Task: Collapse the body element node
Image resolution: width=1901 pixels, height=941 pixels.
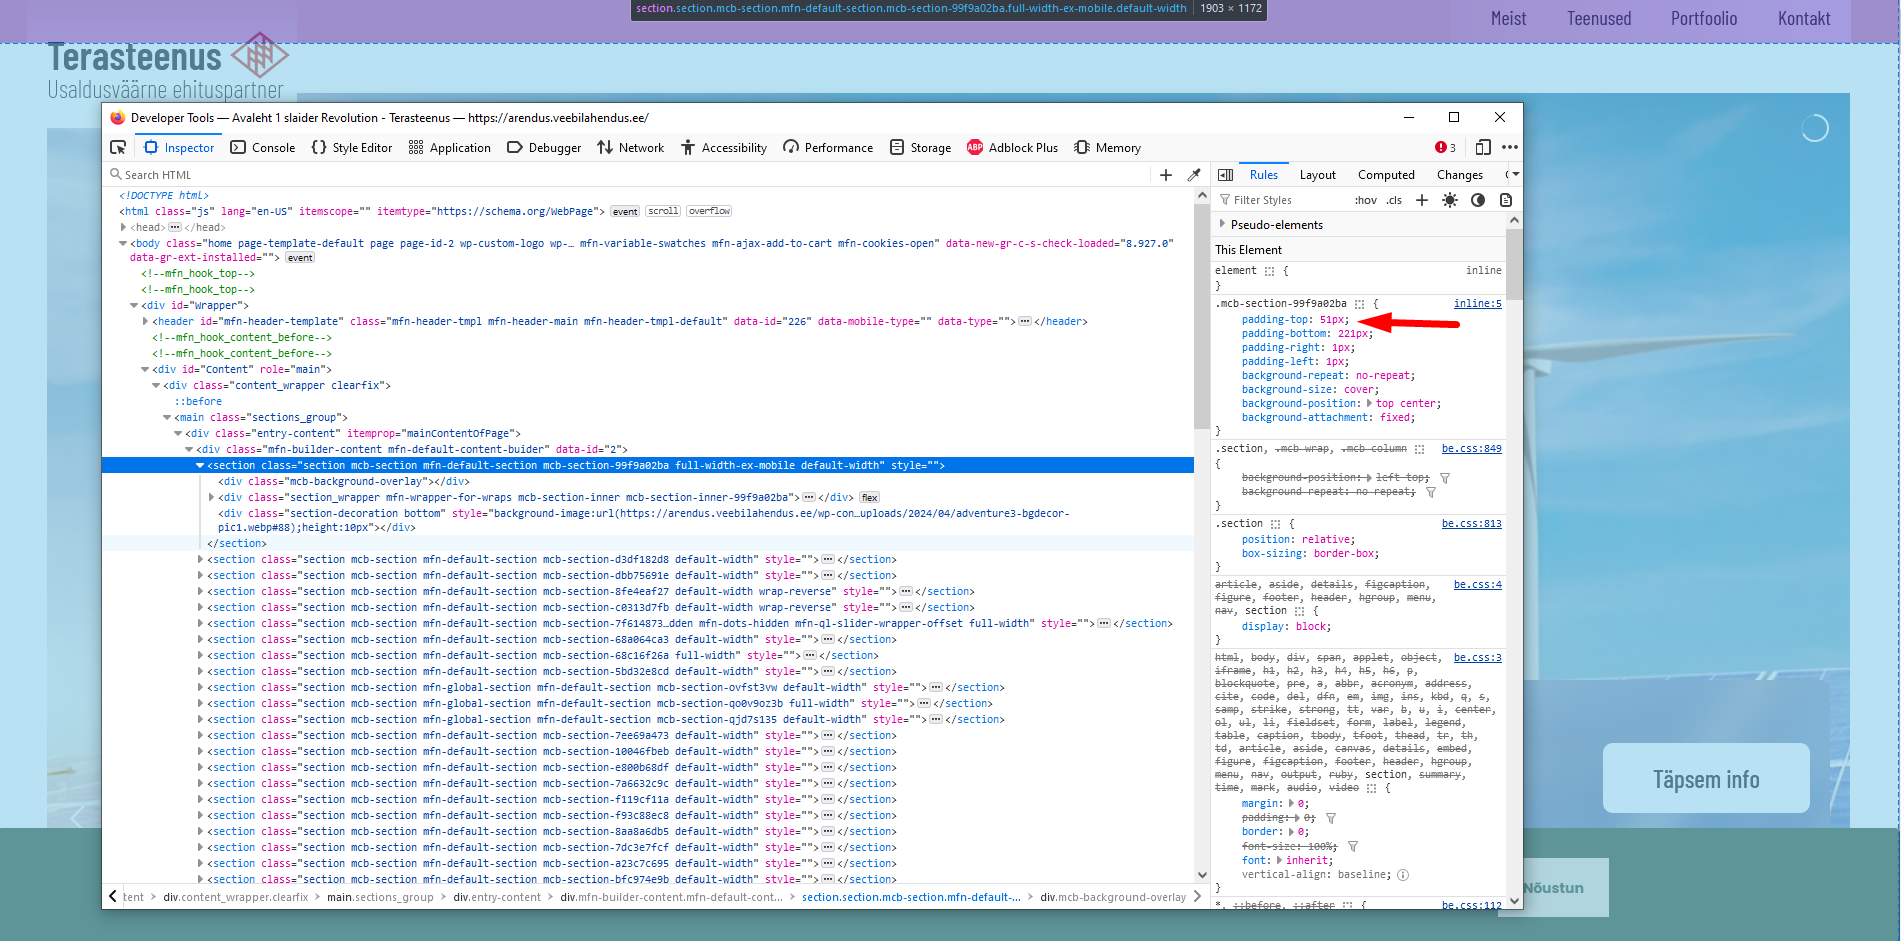Action: (123, 243)
